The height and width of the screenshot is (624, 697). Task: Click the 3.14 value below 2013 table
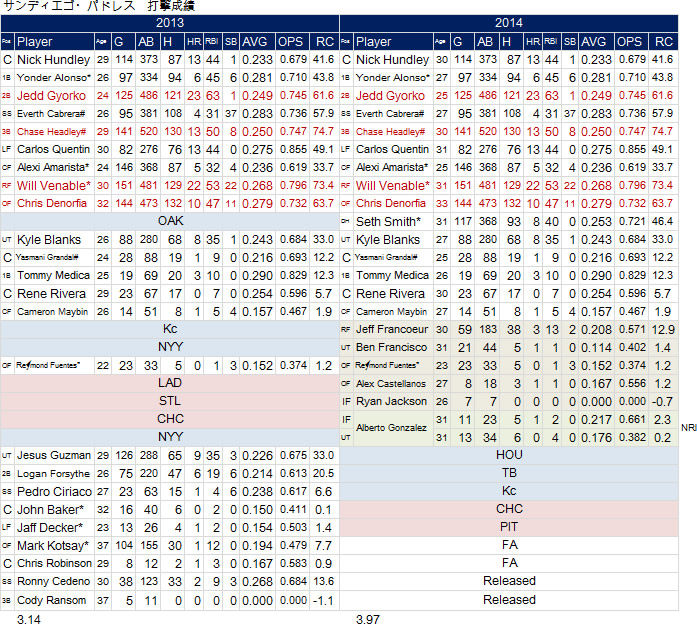coord(28,619)
